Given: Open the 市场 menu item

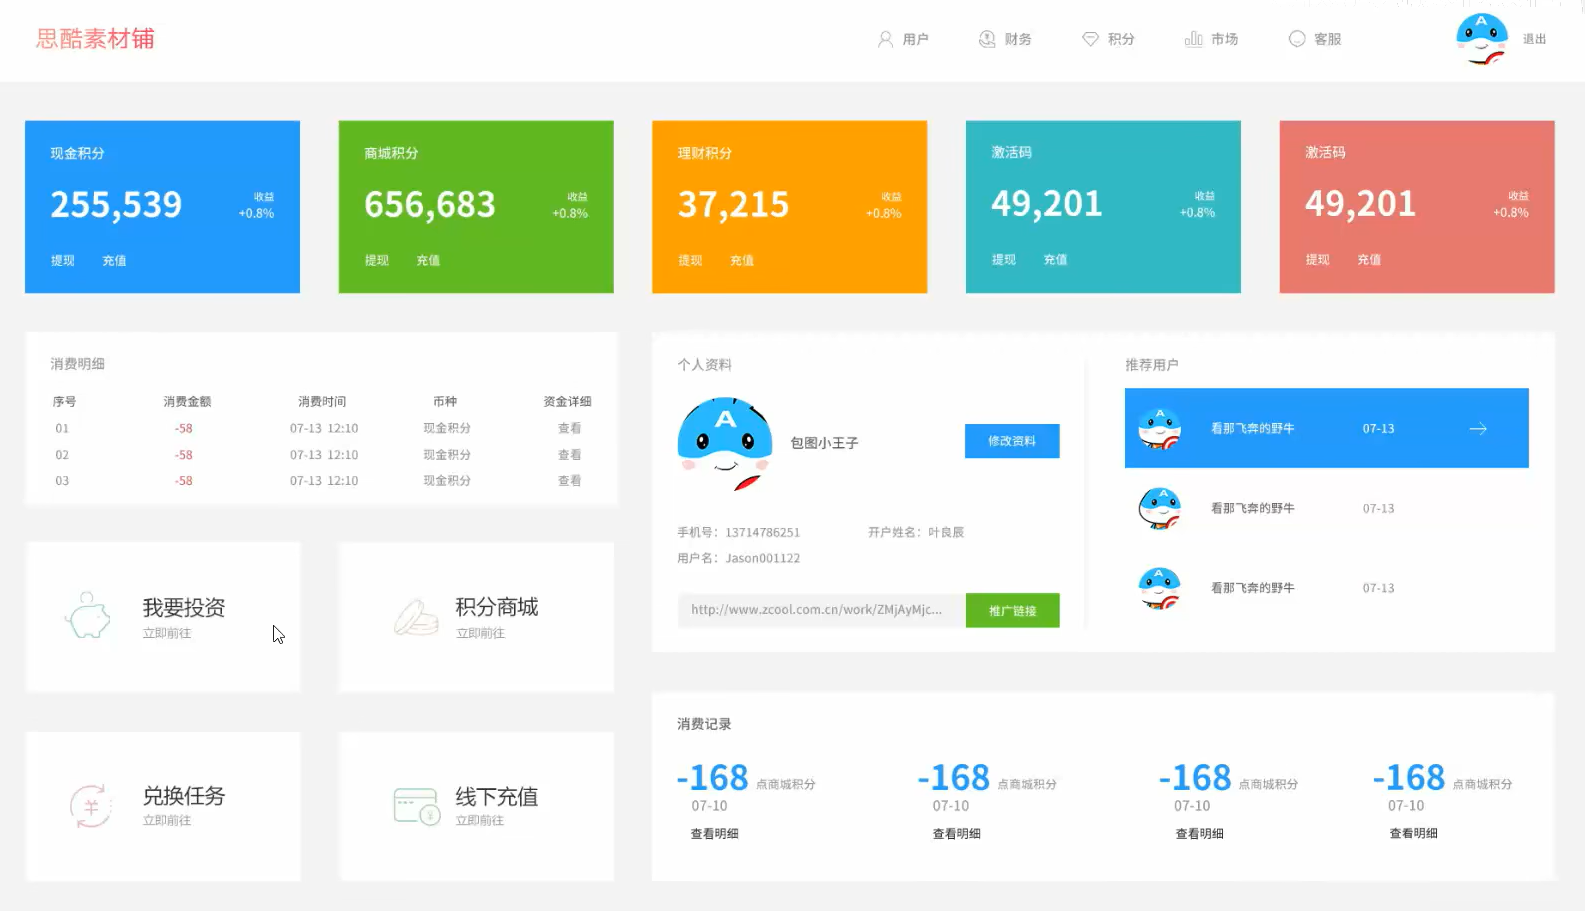Looking at the screenshot, I should click(1224, 39).
